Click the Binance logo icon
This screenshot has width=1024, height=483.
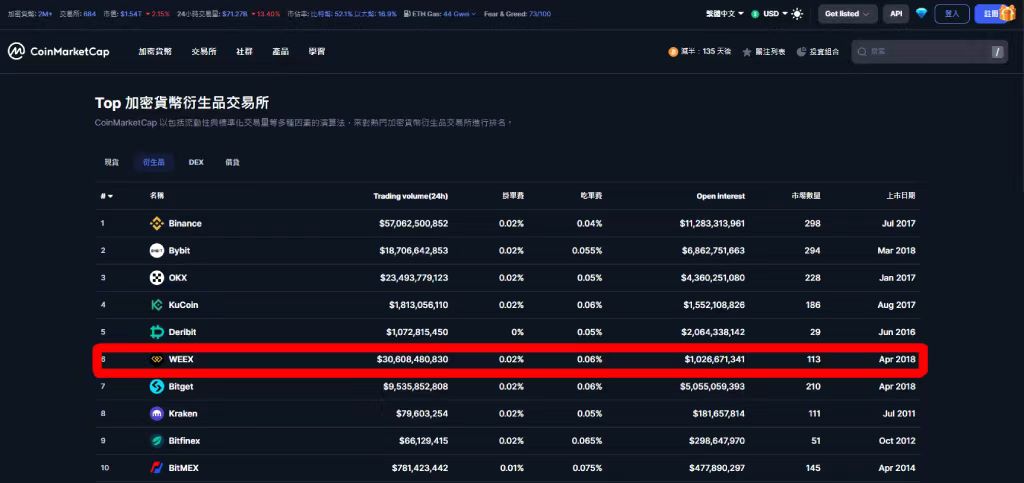click(x=157, y=223)
